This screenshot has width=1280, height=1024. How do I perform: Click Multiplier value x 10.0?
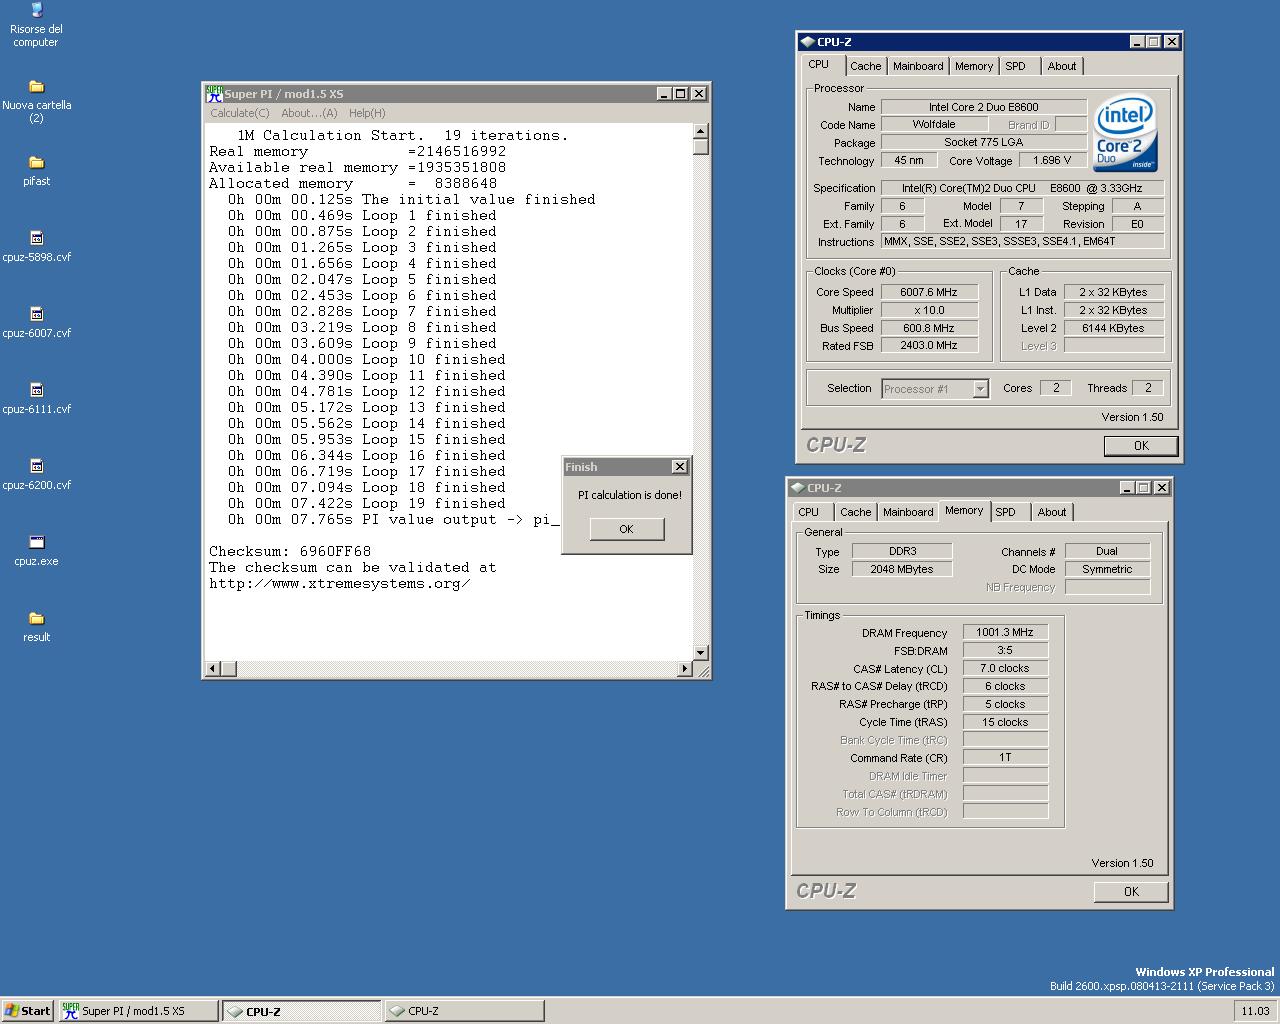929,310
